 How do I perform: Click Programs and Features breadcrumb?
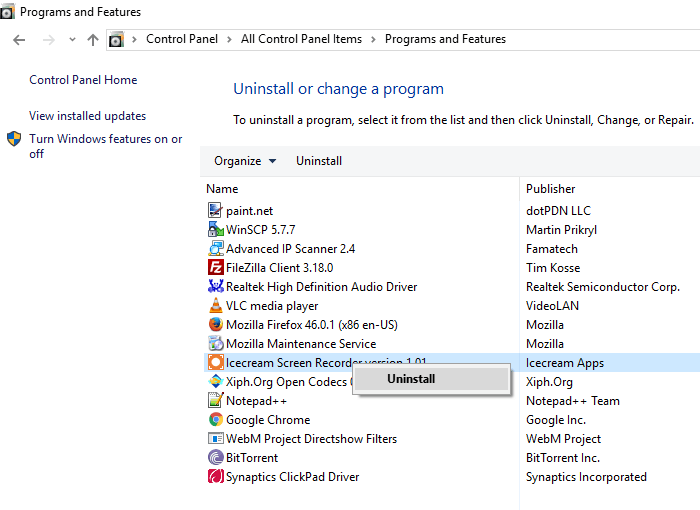[445, 39]
